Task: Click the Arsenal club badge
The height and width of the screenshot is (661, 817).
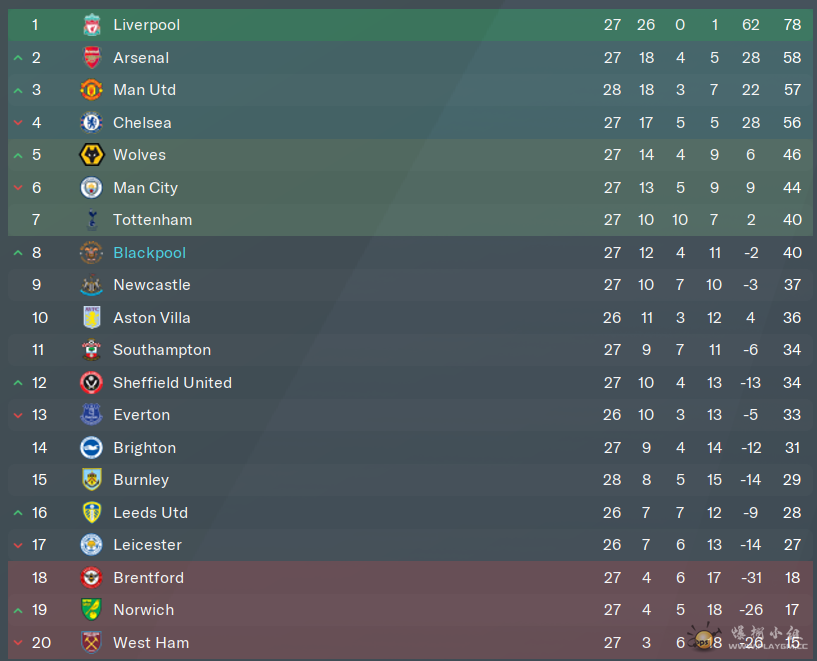Action: [x=92, y=58]
